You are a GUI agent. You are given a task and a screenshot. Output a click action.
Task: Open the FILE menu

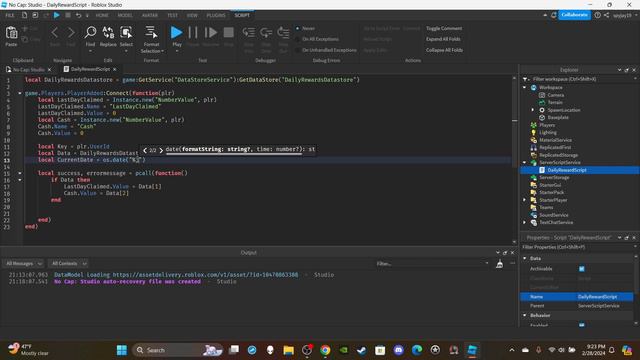10,15
